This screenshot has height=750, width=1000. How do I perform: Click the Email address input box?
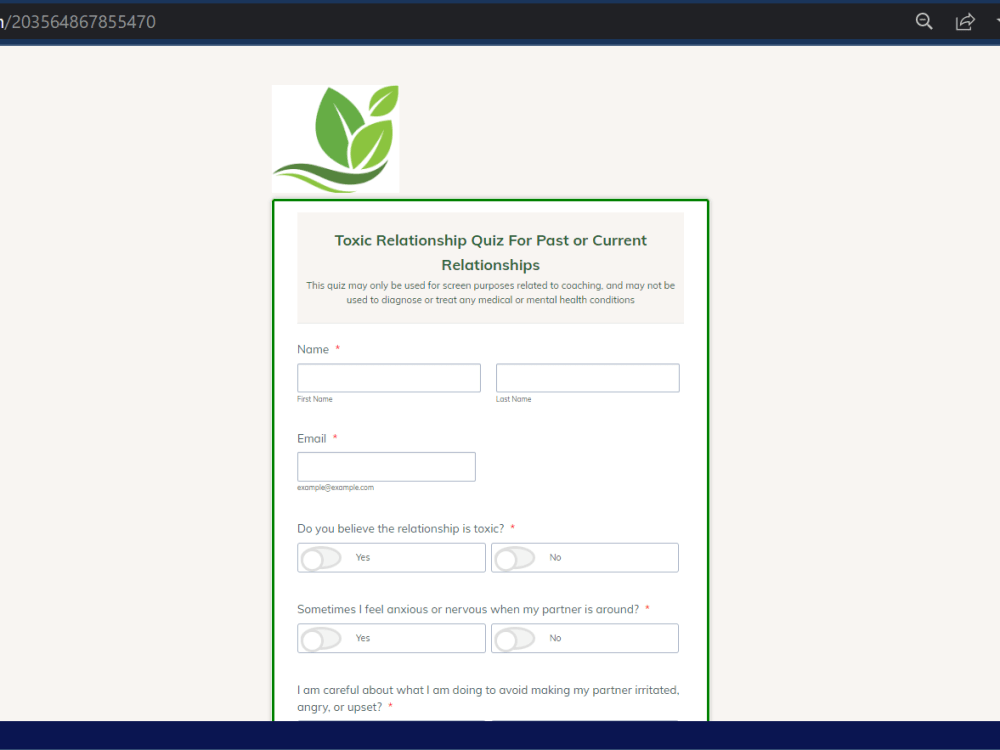coord(386,466)
